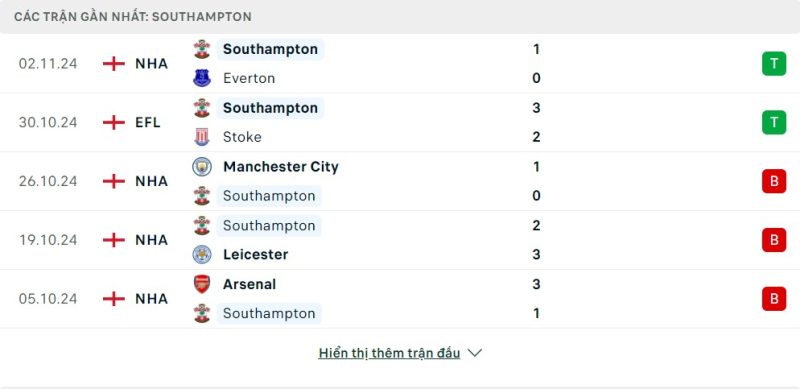Click the Leicester club crest icon
This screenshot has width=800, height=389.
pos(202,254)
